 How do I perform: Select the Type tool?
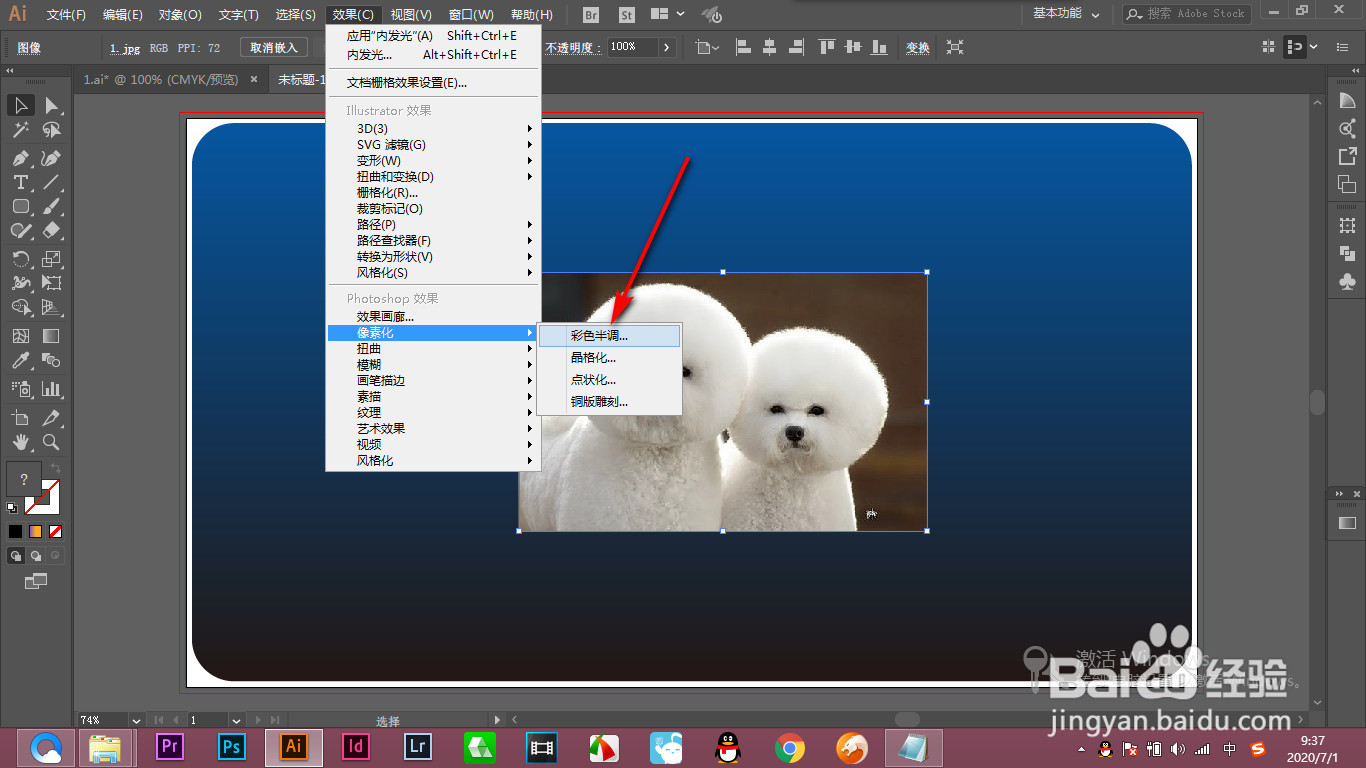pyautogui.click(x=20, y=183)
